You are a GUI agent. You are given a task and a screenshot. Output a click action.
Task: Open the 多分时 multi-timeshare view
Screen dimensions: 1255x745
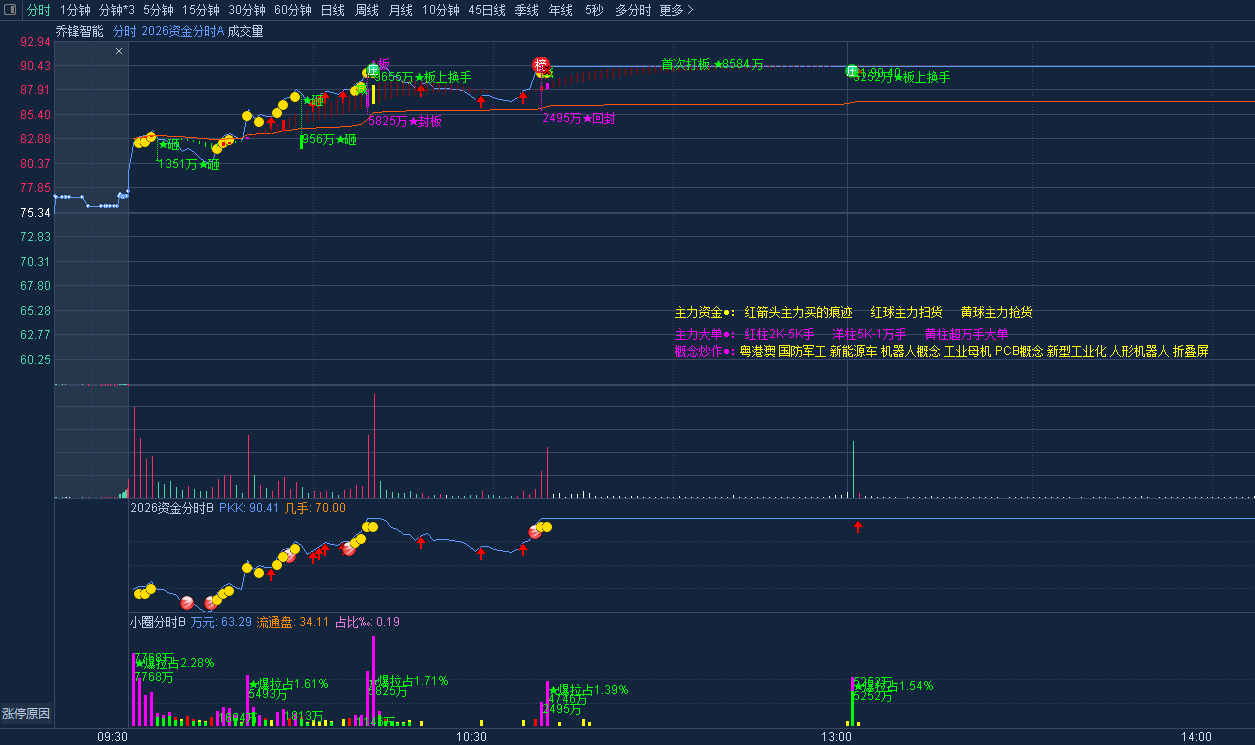(x=632, y=10)
